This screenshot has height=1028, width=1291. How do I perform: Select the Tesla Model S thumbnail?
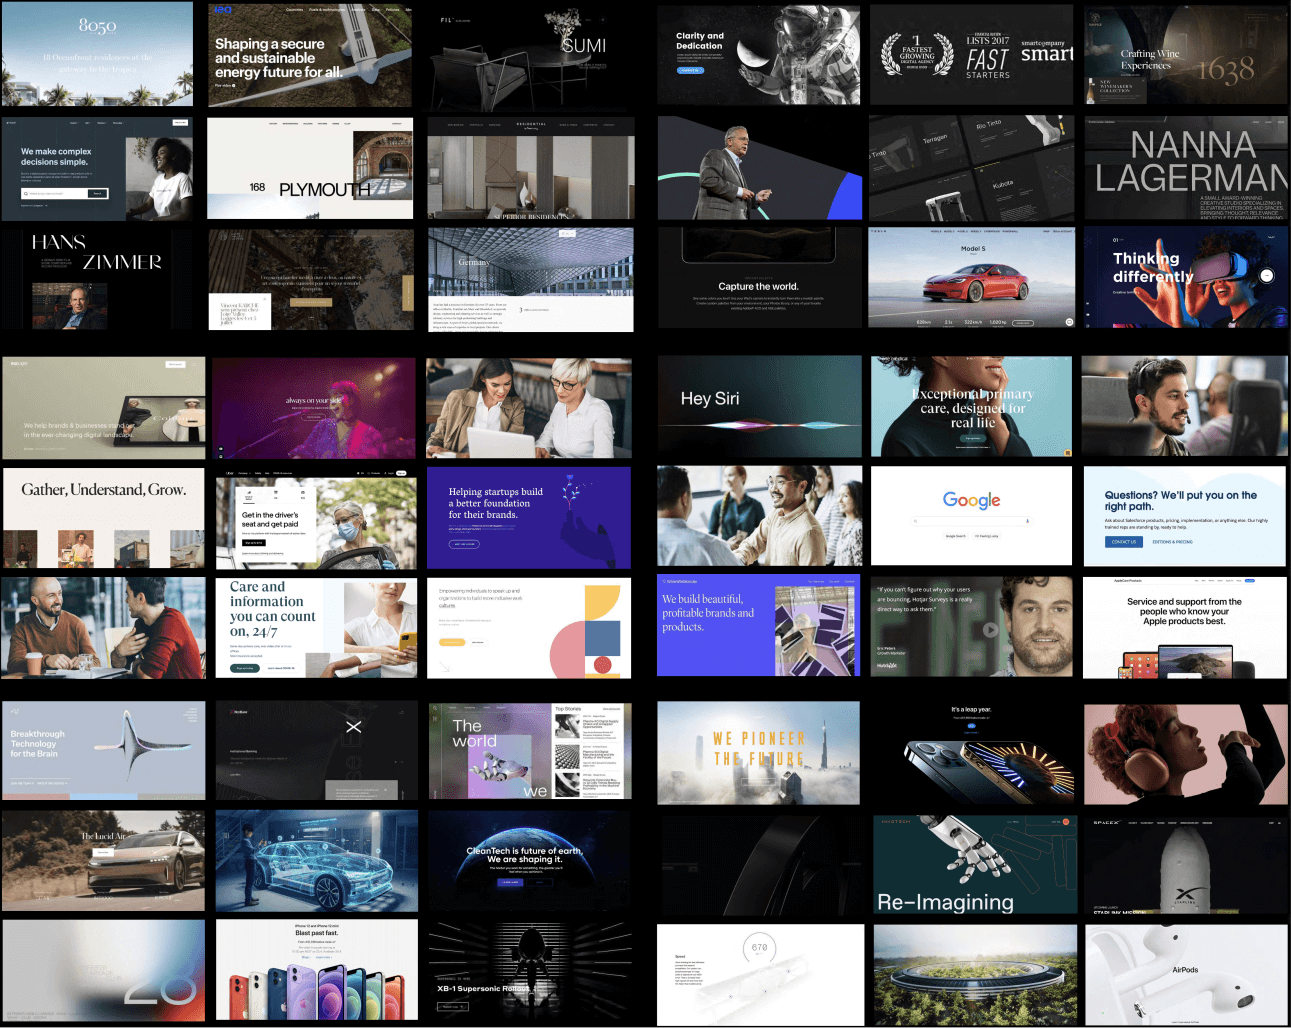tap(971, 278)
